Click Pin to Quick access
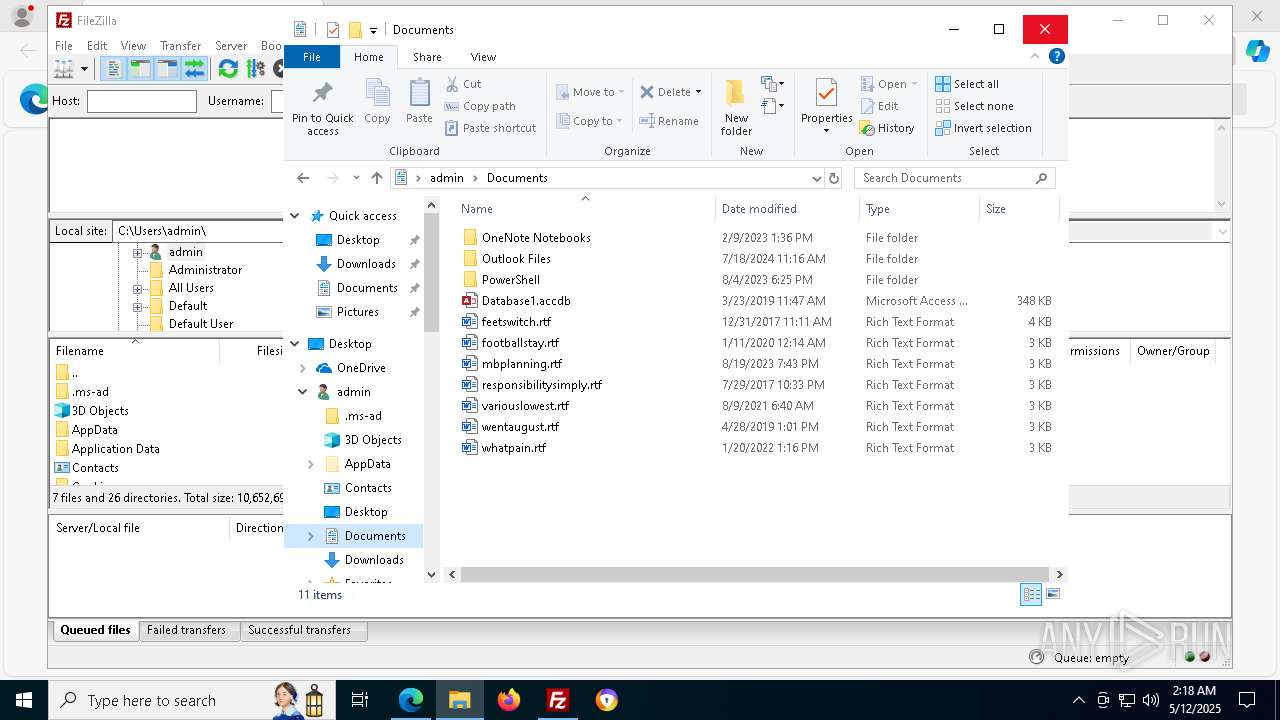This screenshot has width=1280, height=720. [323, 108]
